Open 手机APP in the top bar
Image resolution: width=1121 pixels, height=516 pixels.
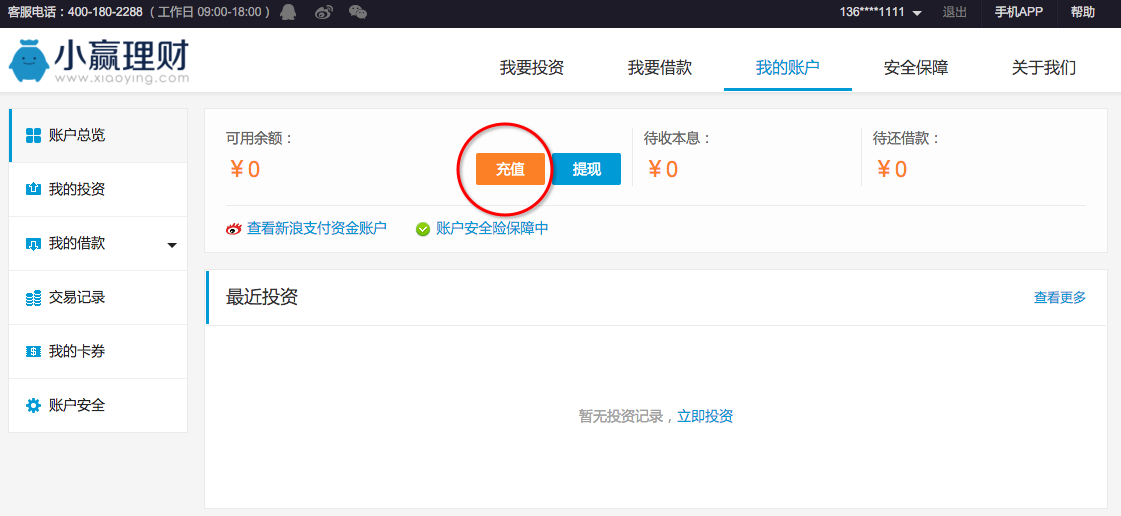(x=1019, y=12)
